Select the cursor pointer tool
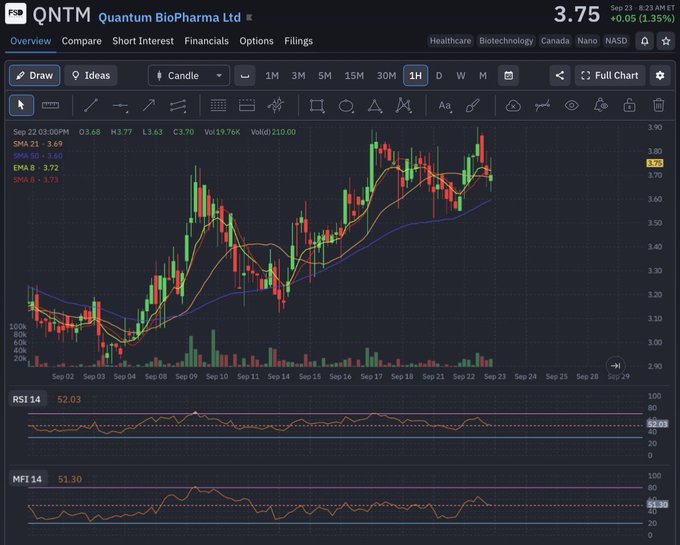 tap(21, 105)
